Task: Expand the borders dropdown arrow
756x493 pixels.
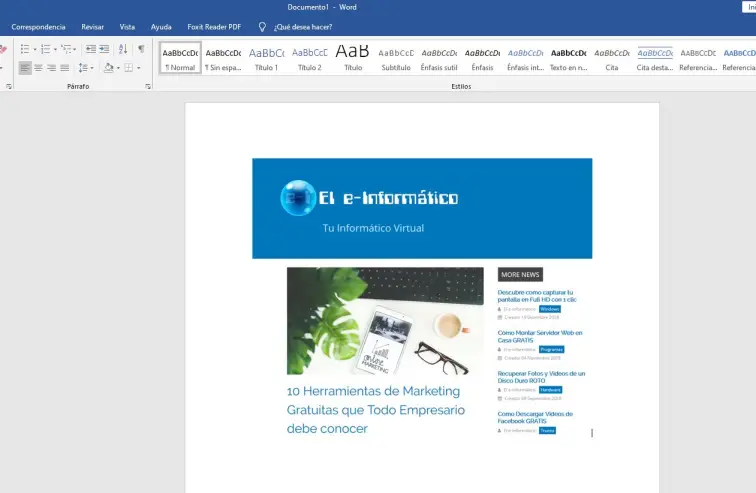Action: point(139,68)
